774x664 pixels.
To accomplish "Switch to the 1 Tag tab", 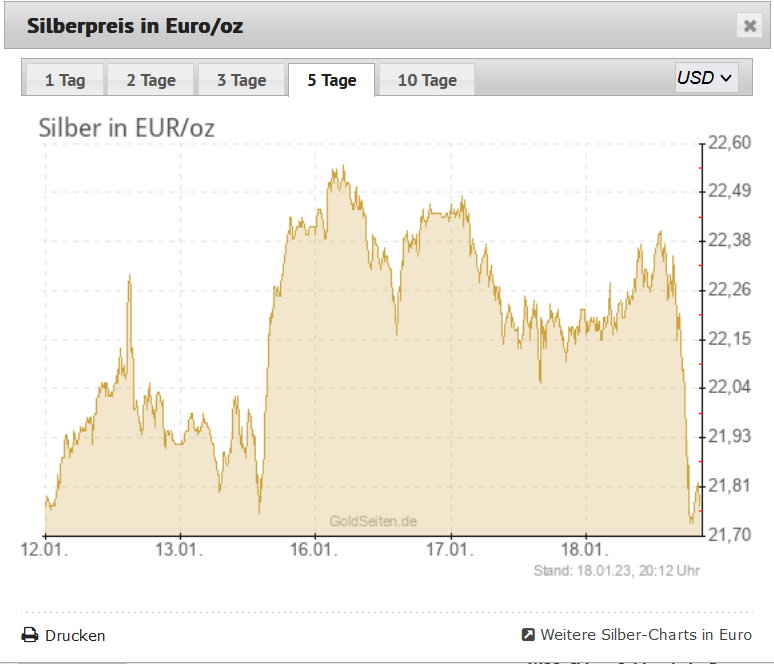I will pyautogui.click(x=65, y=80).
